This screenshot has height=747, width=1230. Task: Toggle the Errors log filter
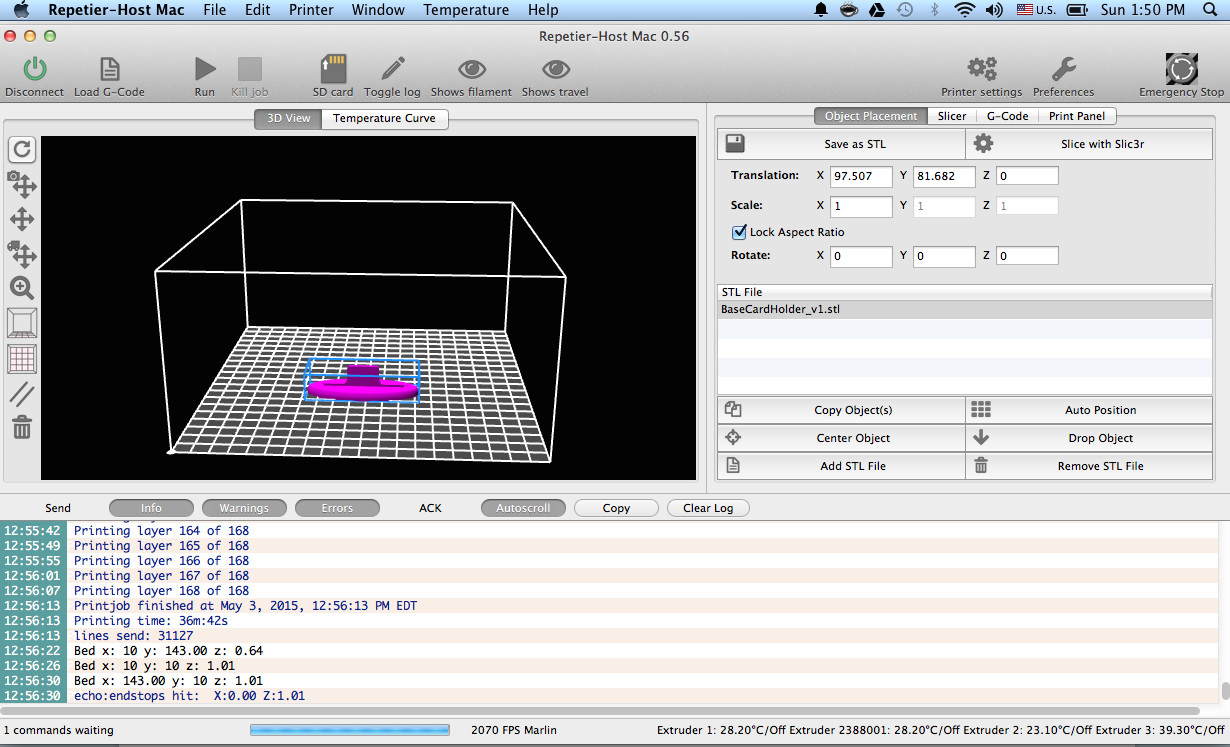tap(337, 508)
